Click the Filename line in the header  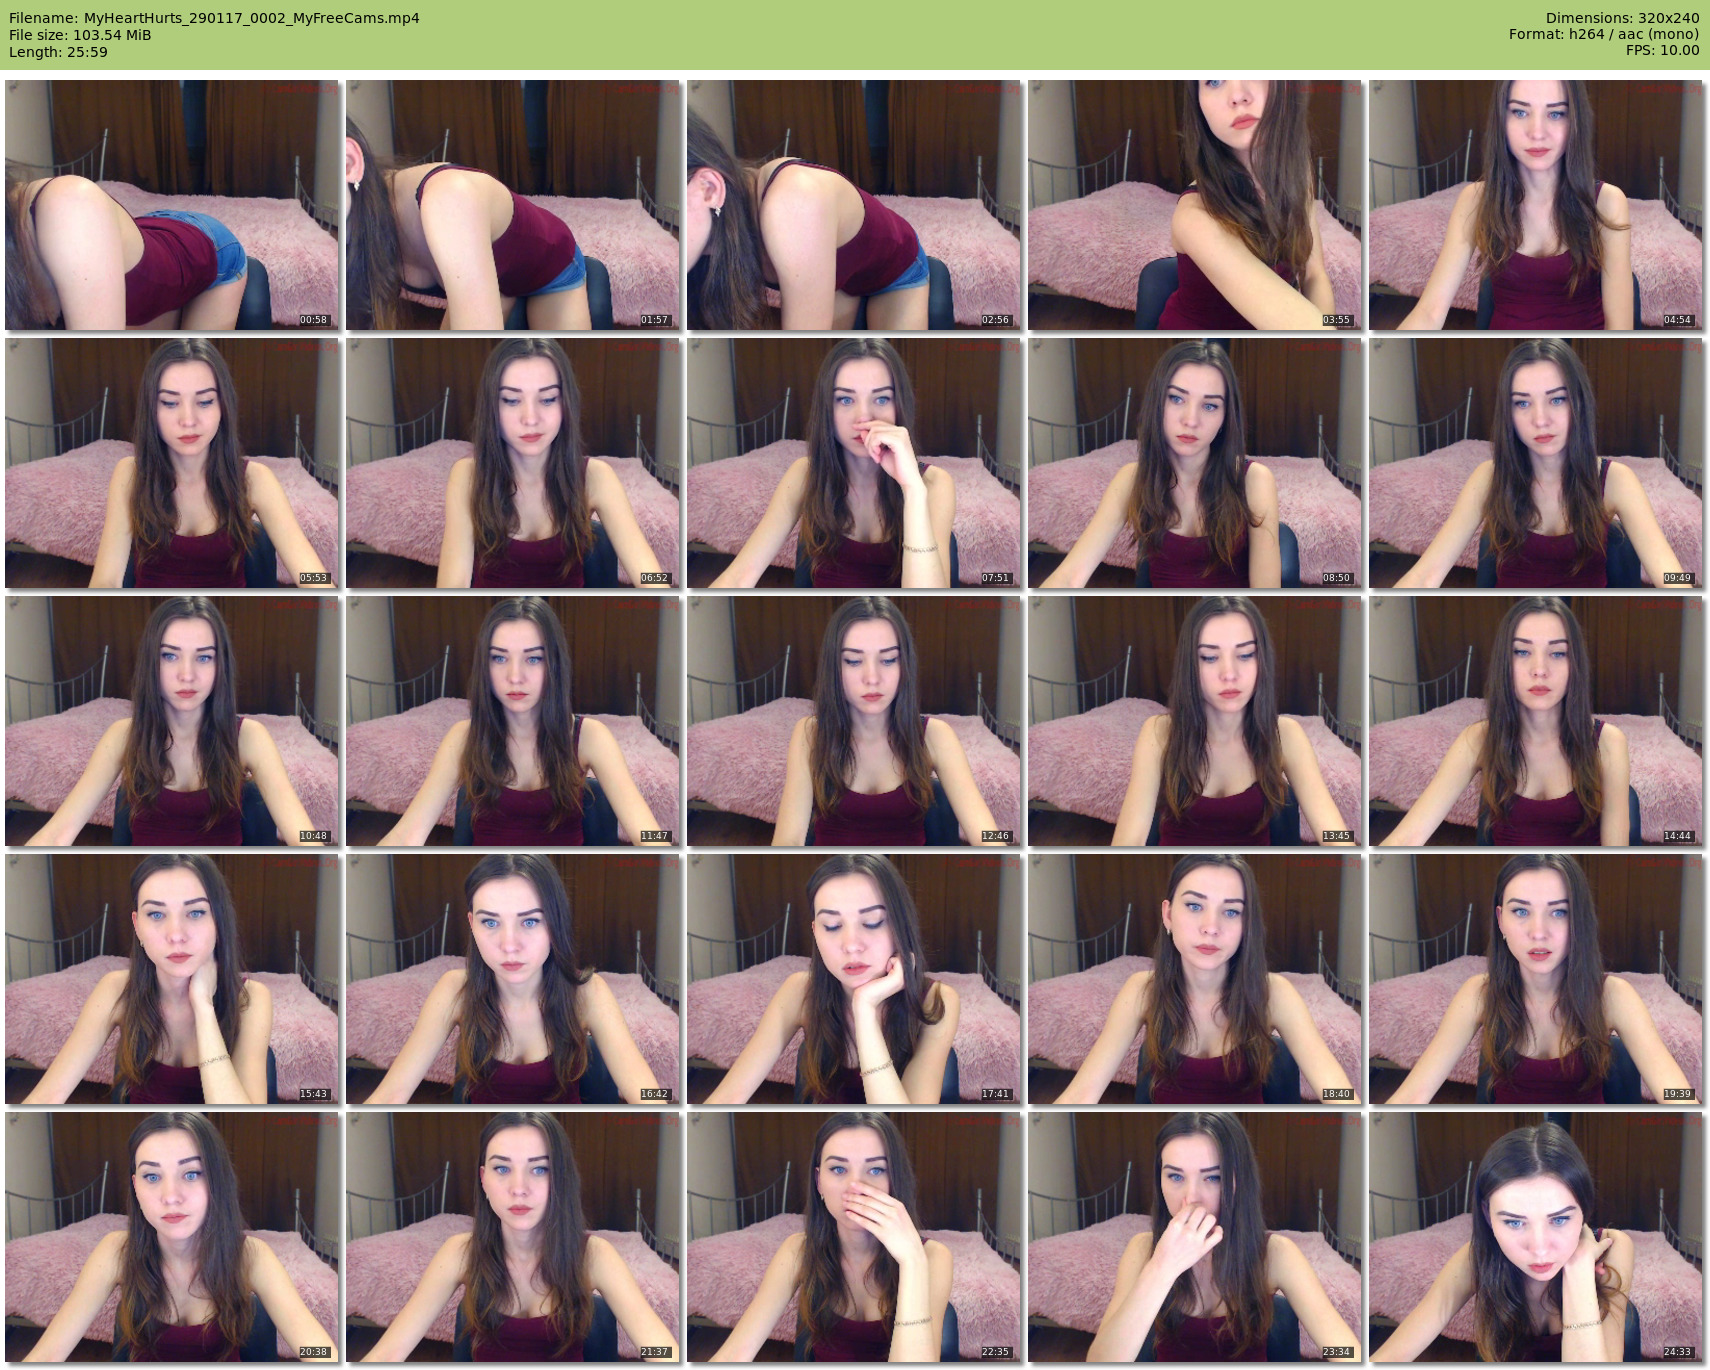214,18
